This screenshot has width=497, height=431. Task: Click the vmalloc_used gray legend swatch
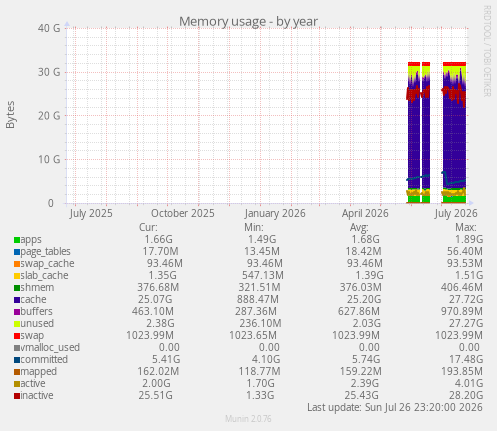click(17, 348)
